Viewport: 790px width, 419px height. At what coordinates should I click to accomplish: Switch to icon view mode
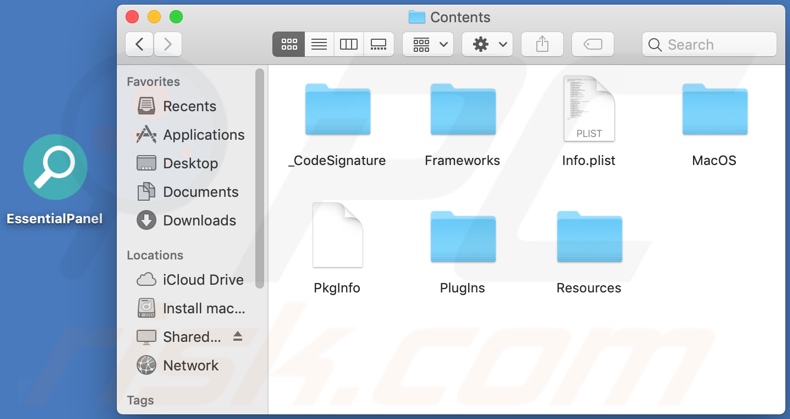(289, 44)
